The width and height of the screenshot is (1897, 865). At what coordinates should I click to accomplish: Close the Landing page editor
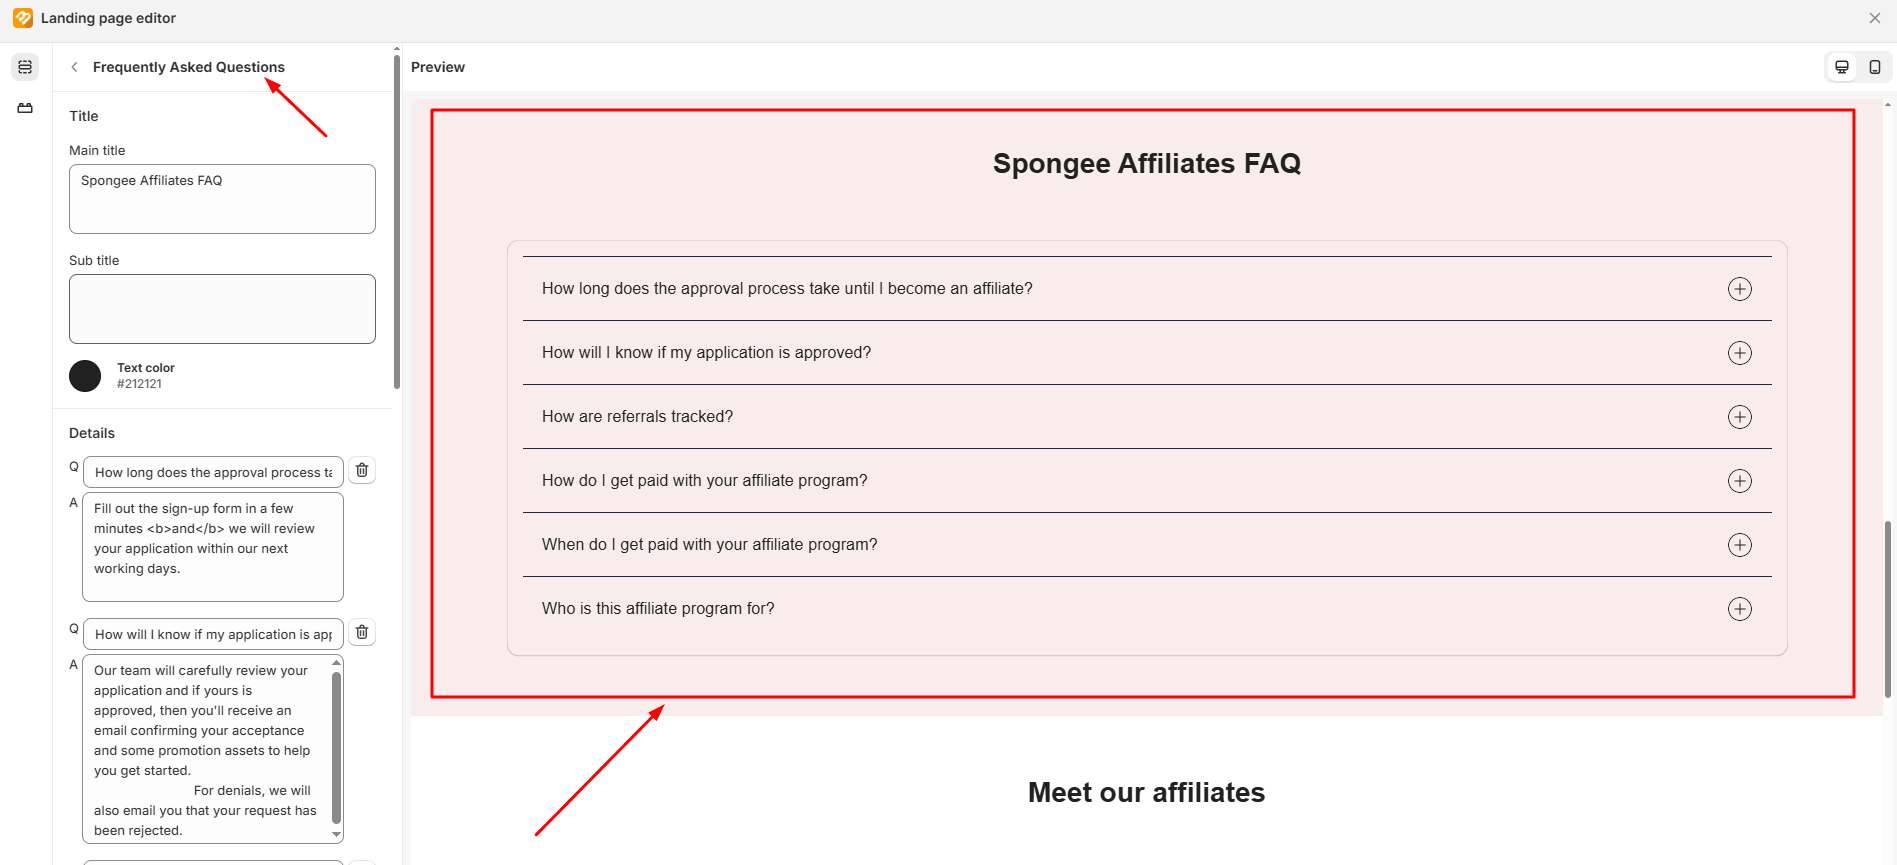[x=1875, y=18]
